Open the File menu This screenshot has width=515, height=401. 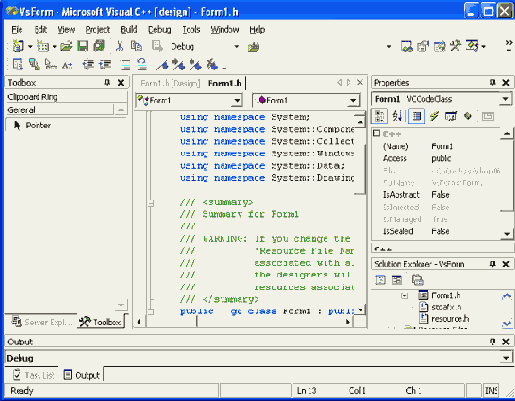tap(17, 30)
